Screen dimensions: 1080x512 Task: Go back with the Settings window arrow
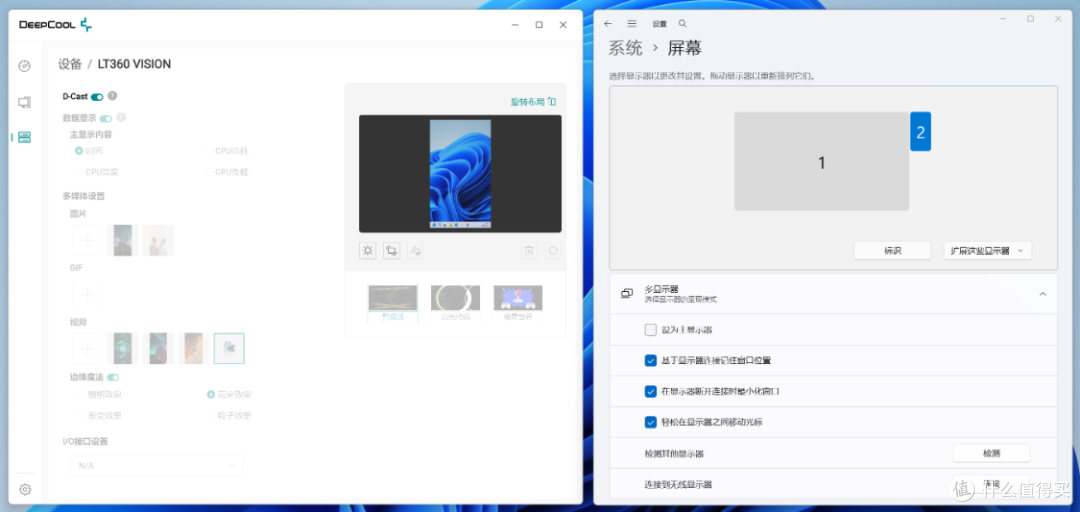click(x=608, y=23)
